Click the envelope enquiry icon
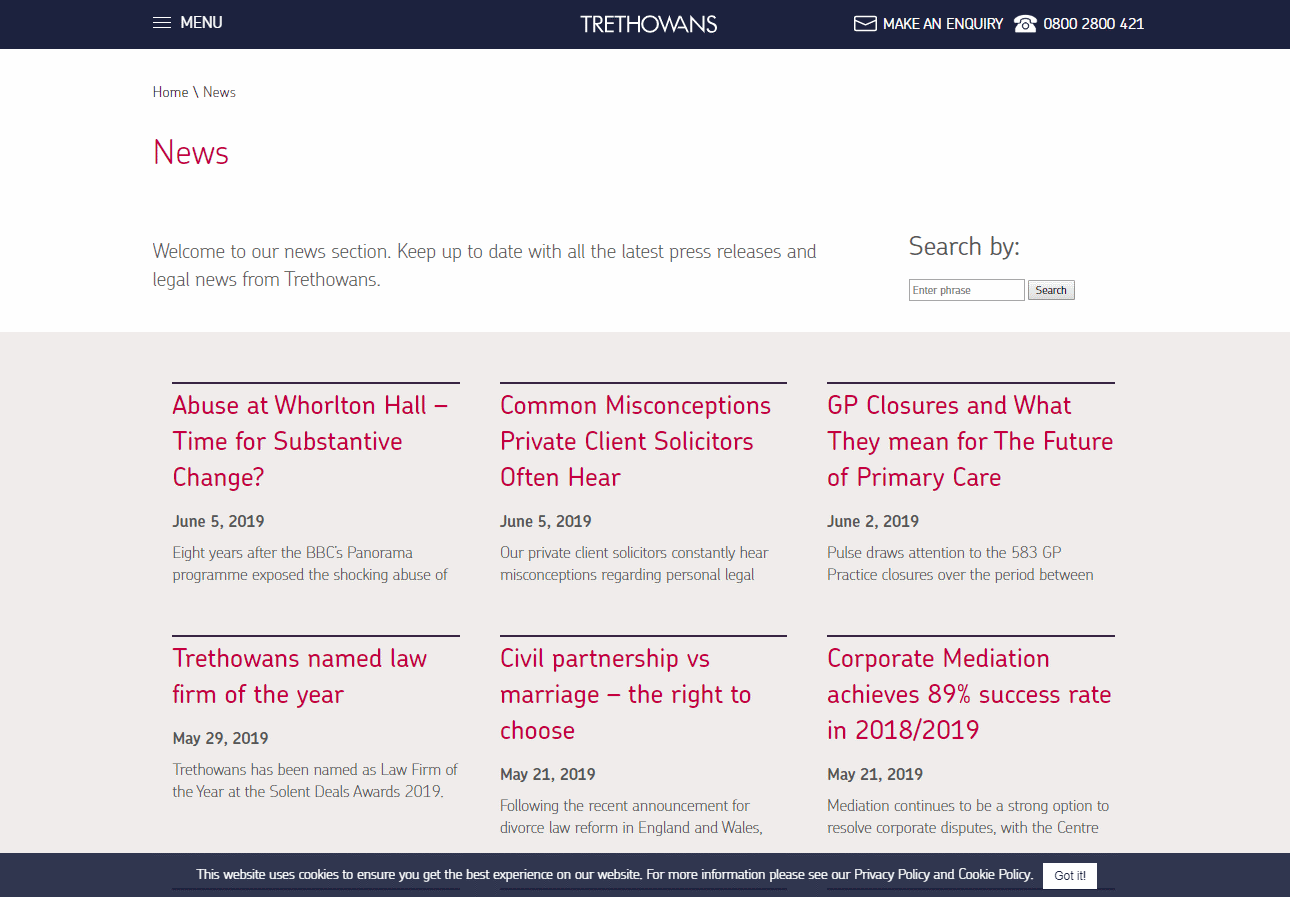Viewport: 1290px width, 897px height. click(865, 24)
